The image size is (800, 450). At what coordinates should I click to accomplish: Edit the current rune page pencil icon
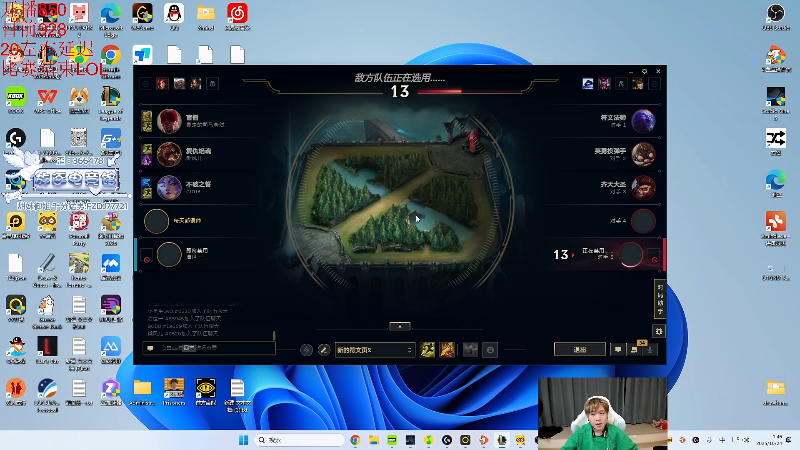[323, 350]
